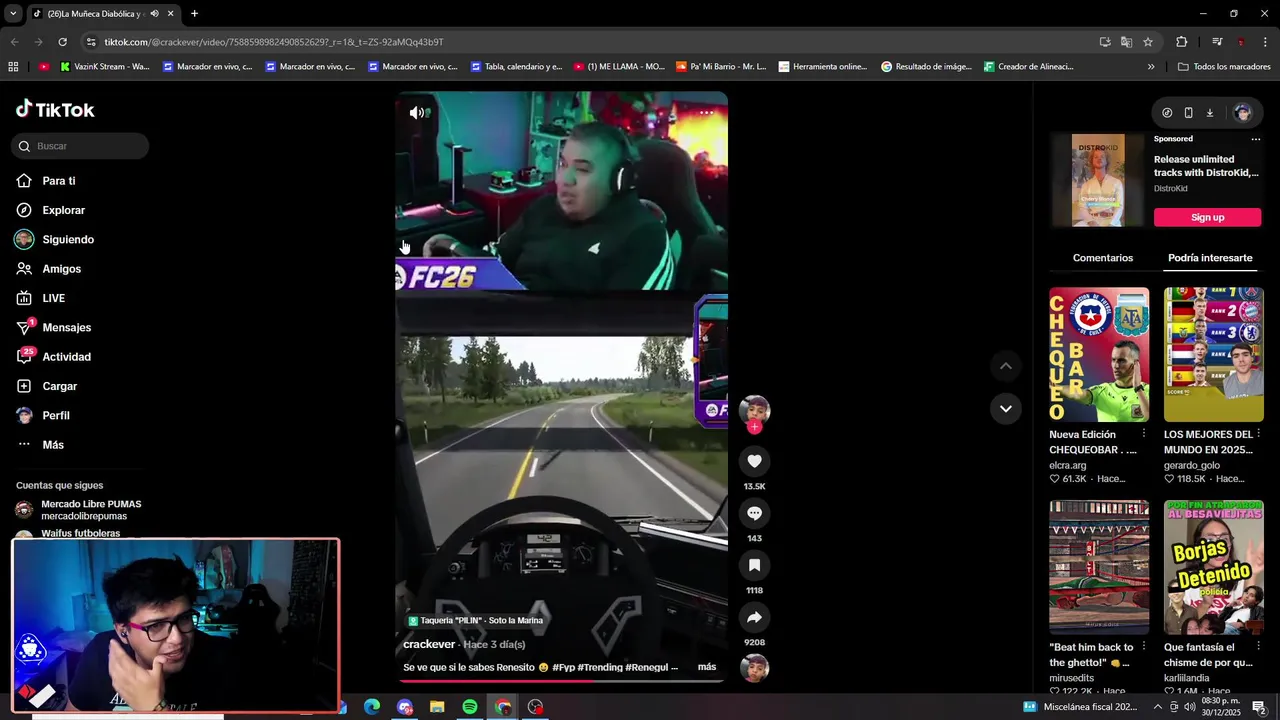
Task: Mute the video with the speaker icon
Action: [x=417, y=113]
